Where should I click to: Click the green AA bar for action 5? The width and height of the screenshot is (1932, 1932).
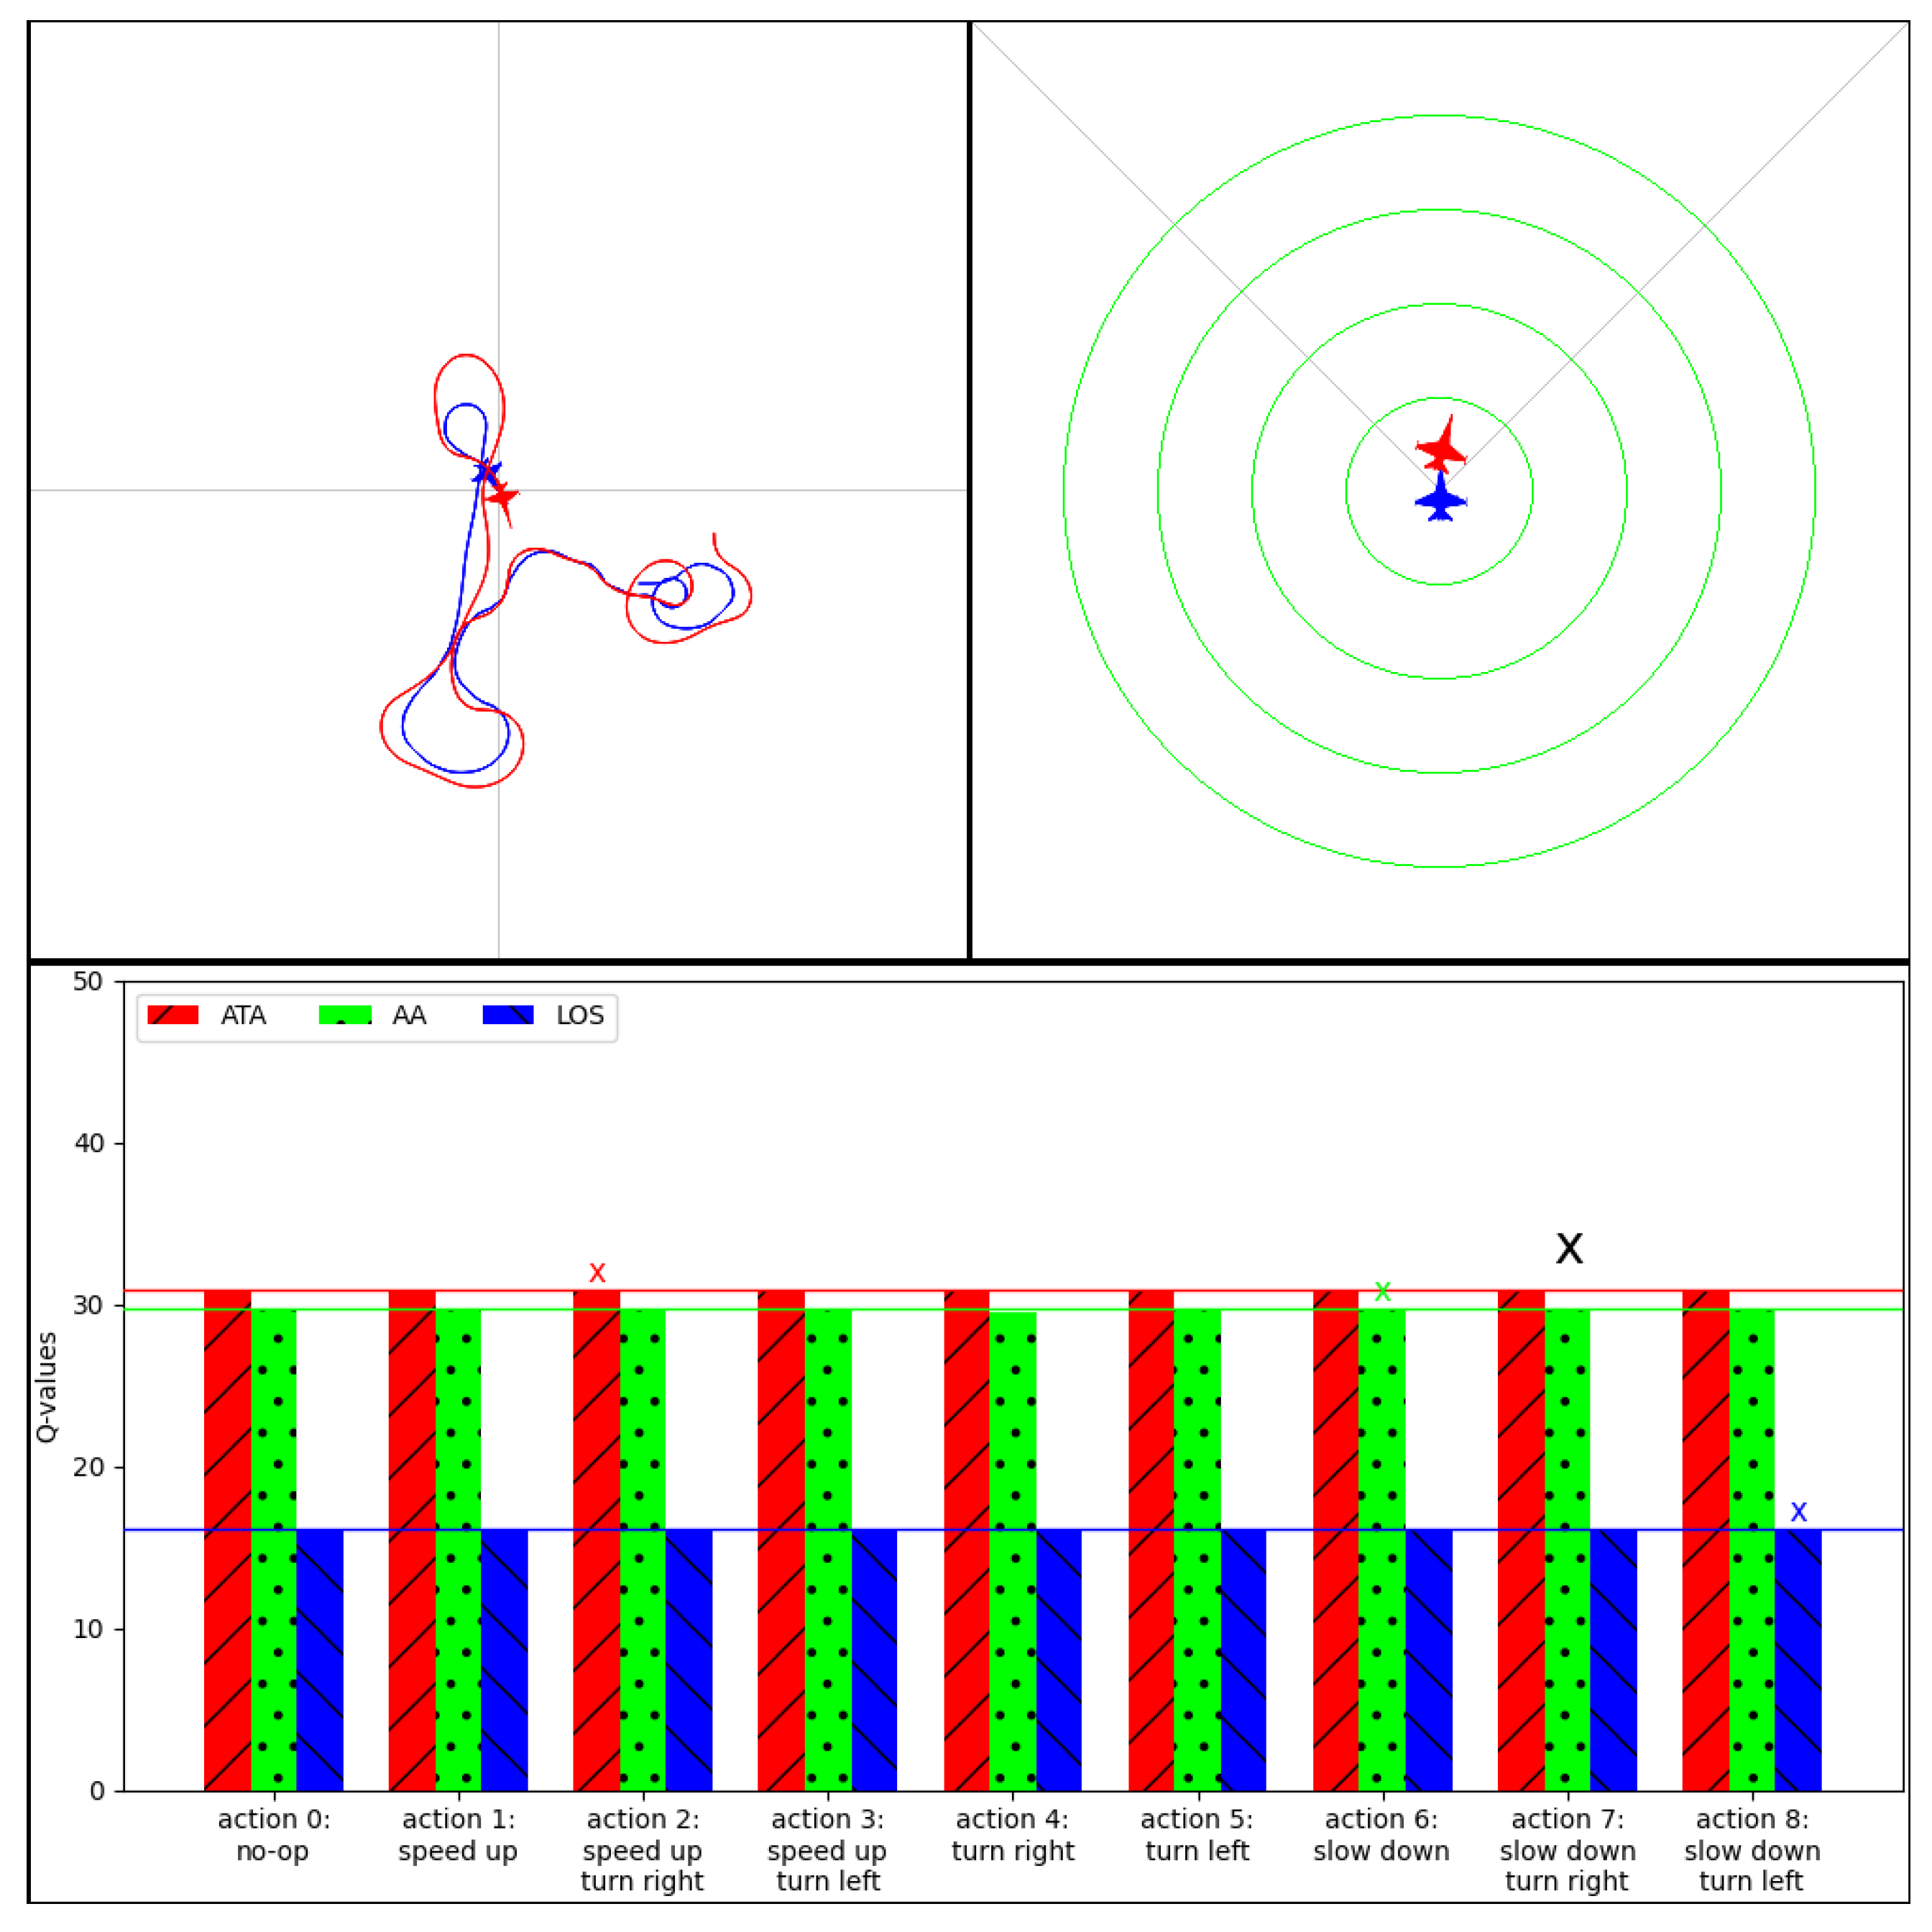pyautogui.click(x=1197, y=1550)
